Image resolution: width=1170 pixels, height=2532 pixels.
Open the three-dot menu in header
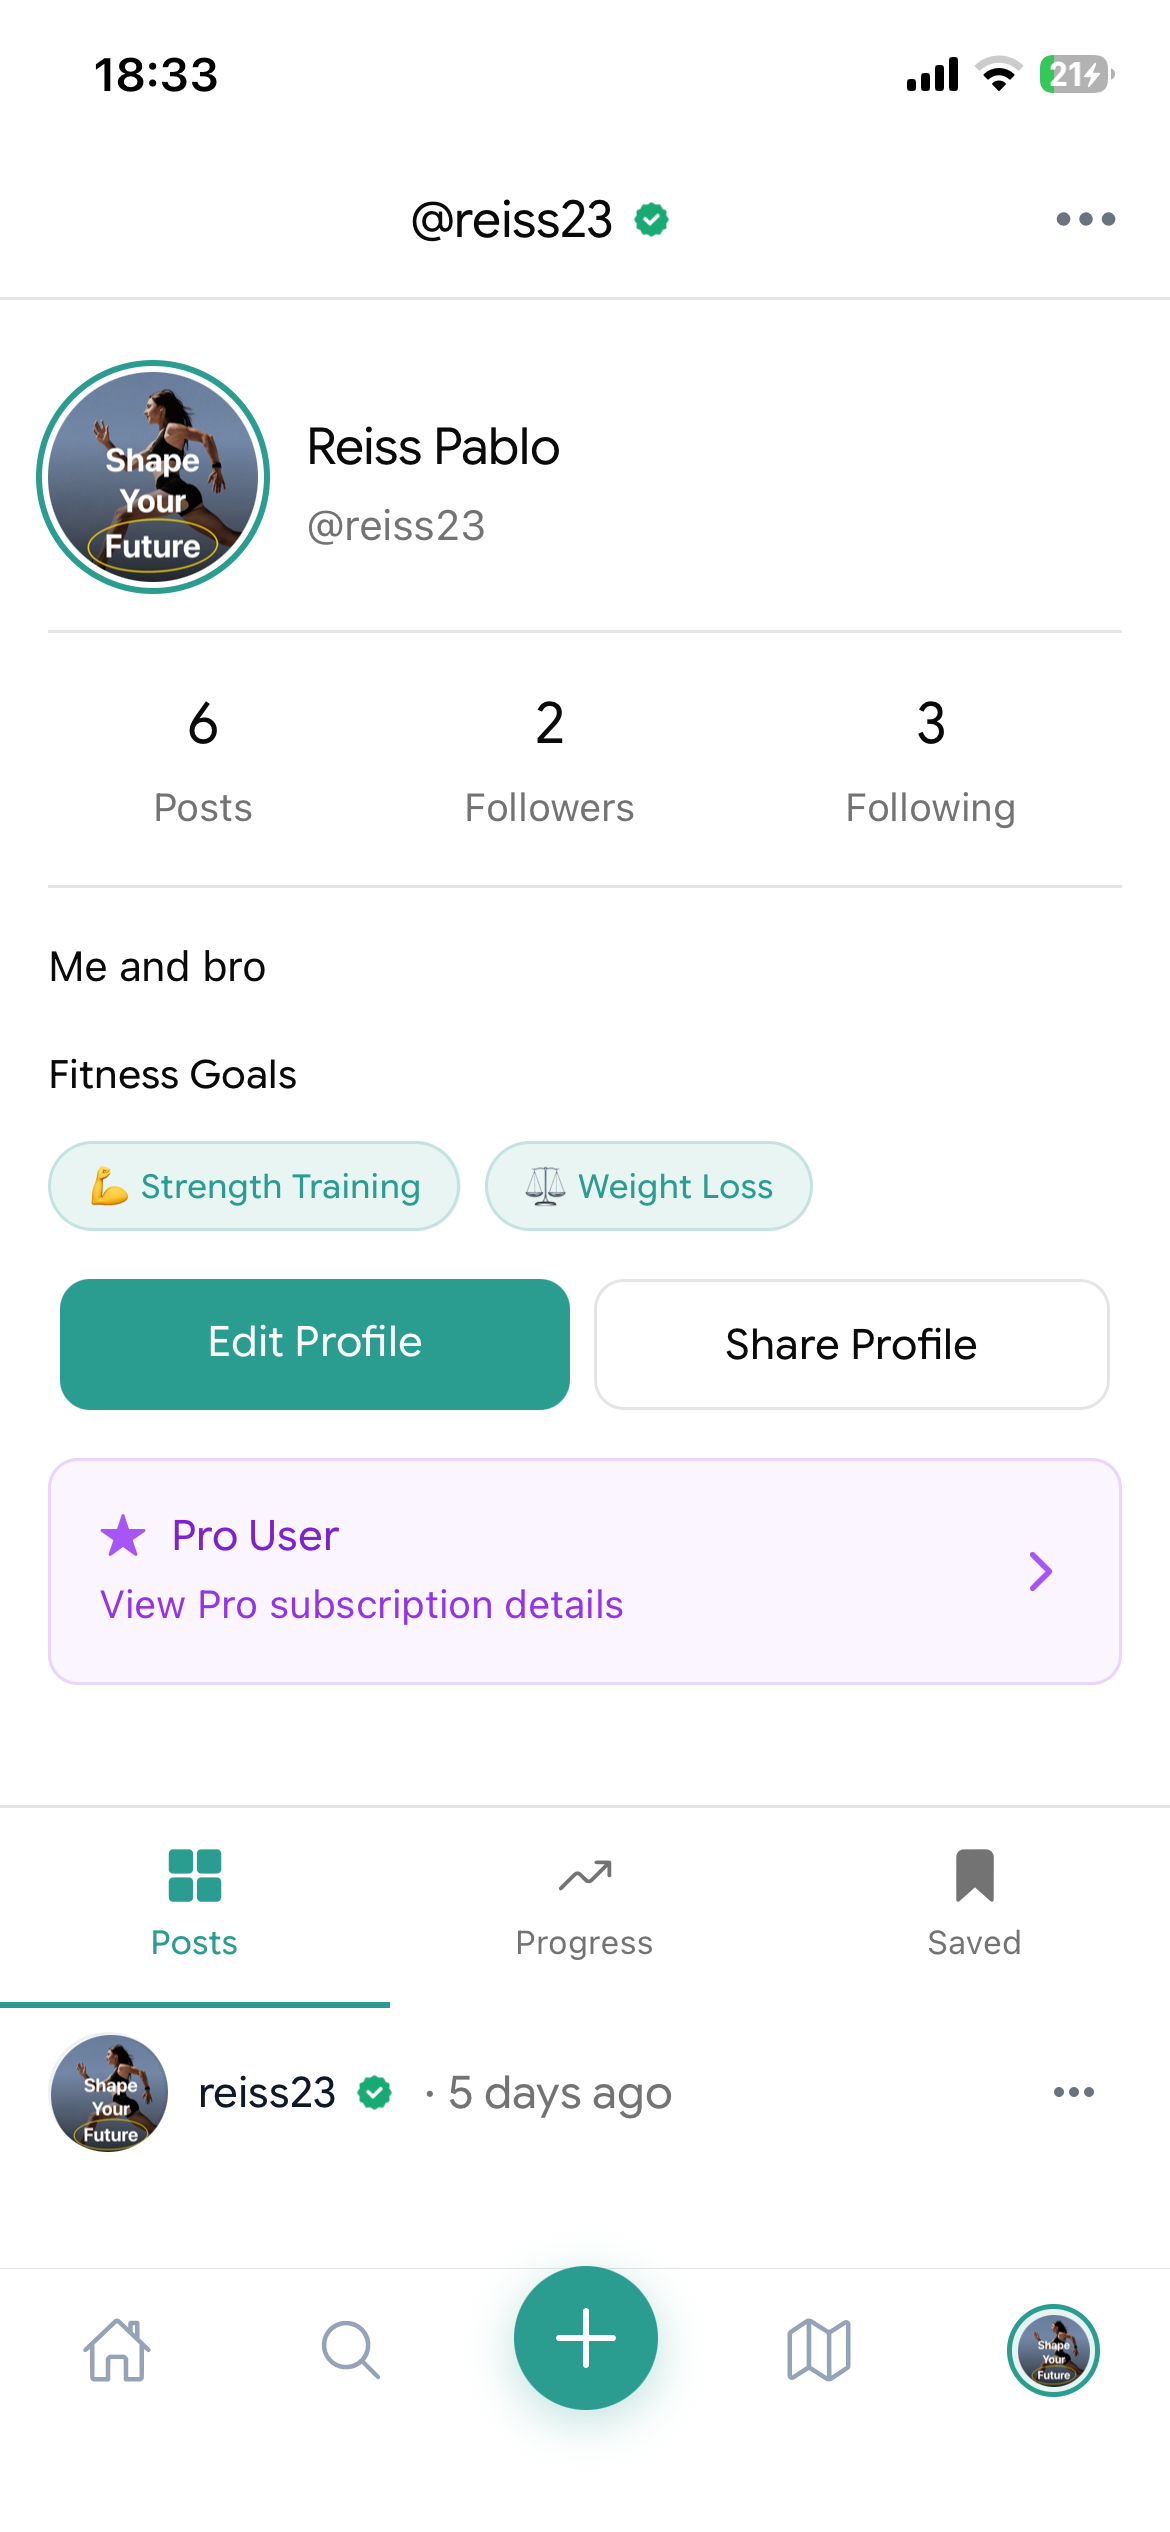[1085, 219]
